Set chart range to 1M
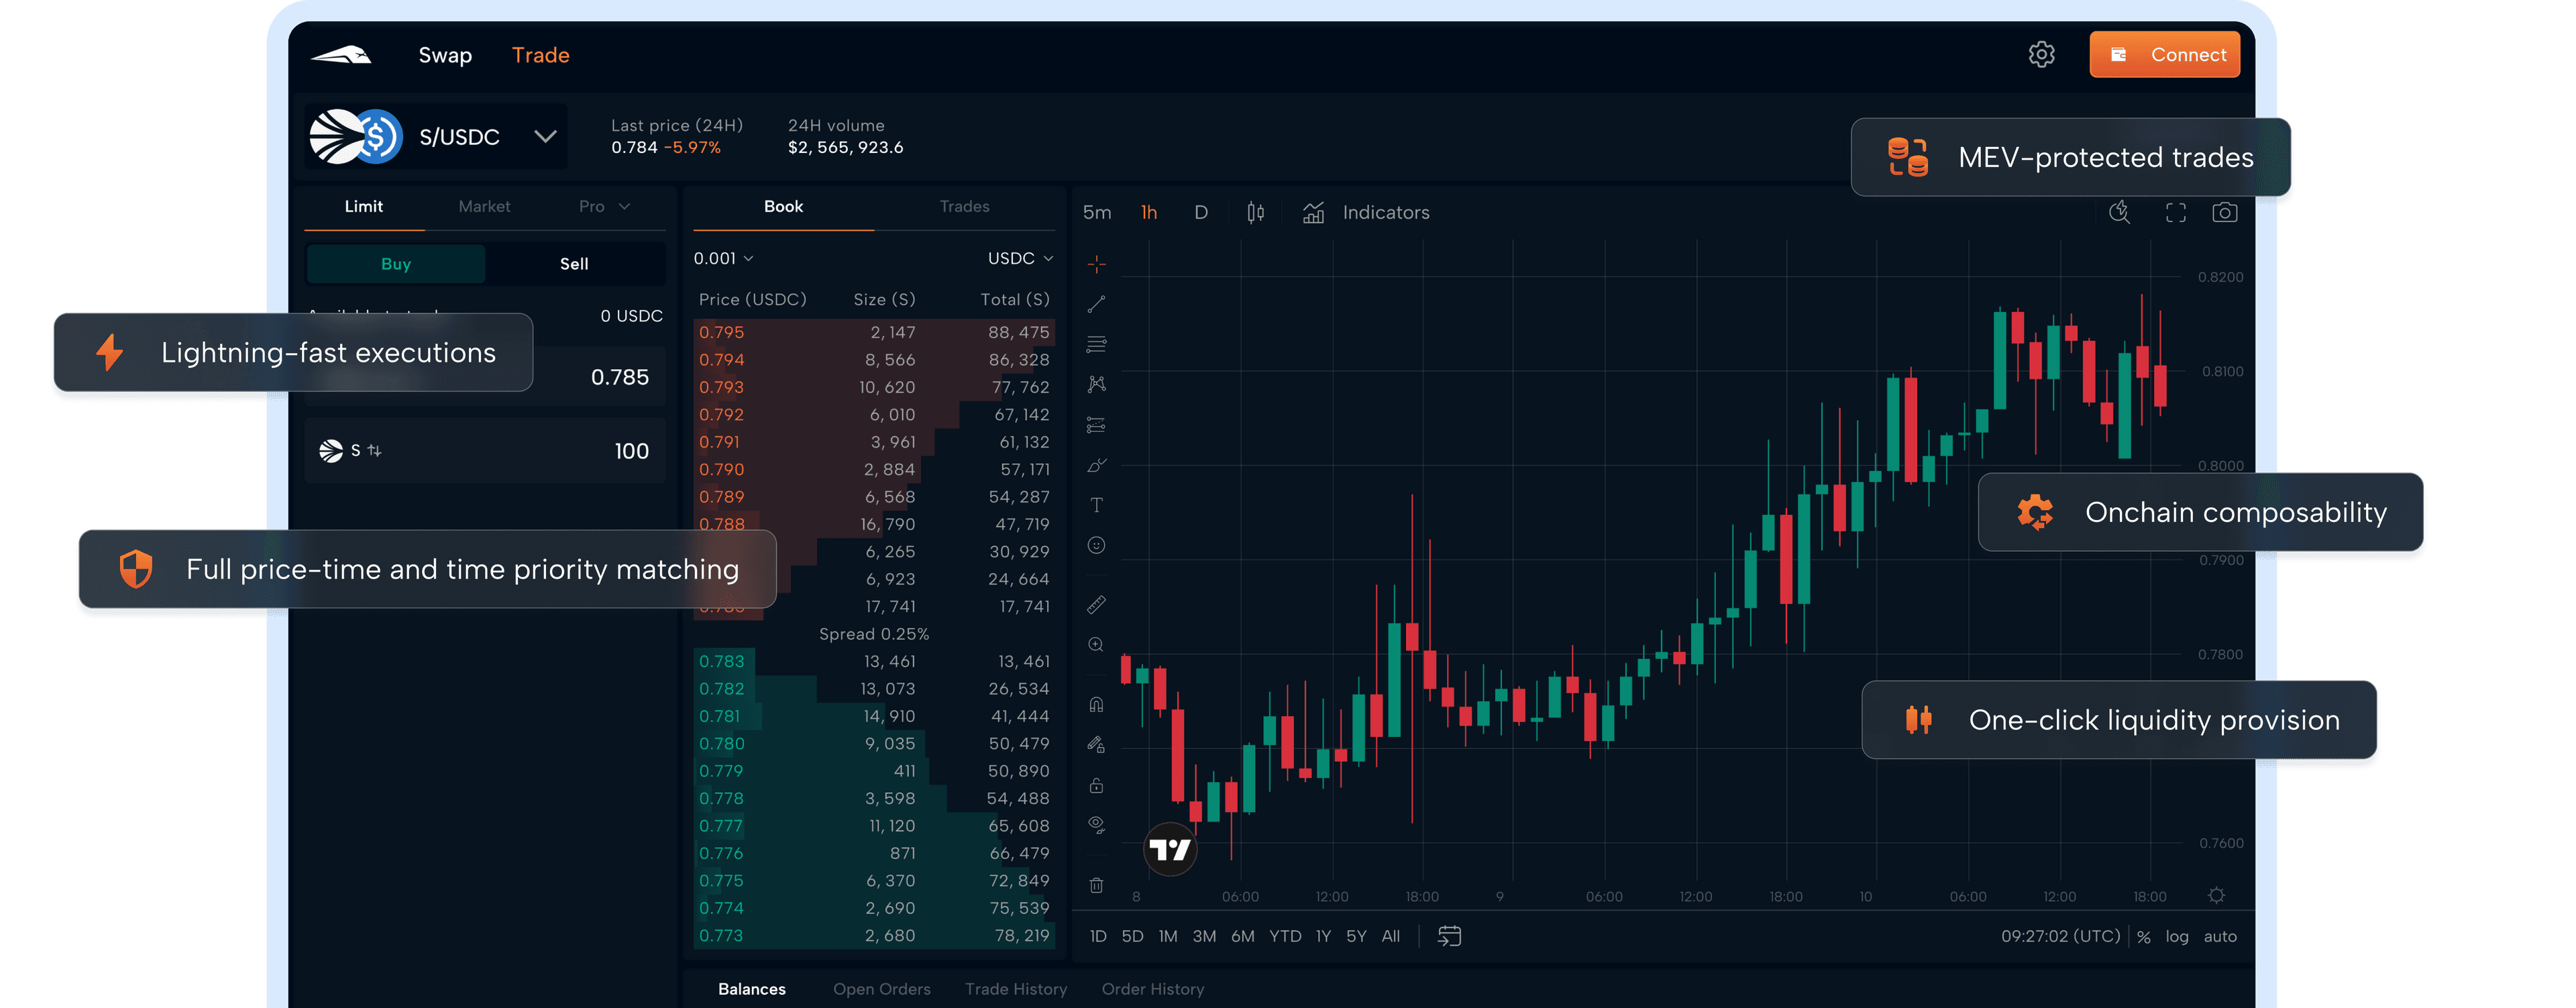Screen dimensions: 2576x1008 click(x=1168, y=937)
